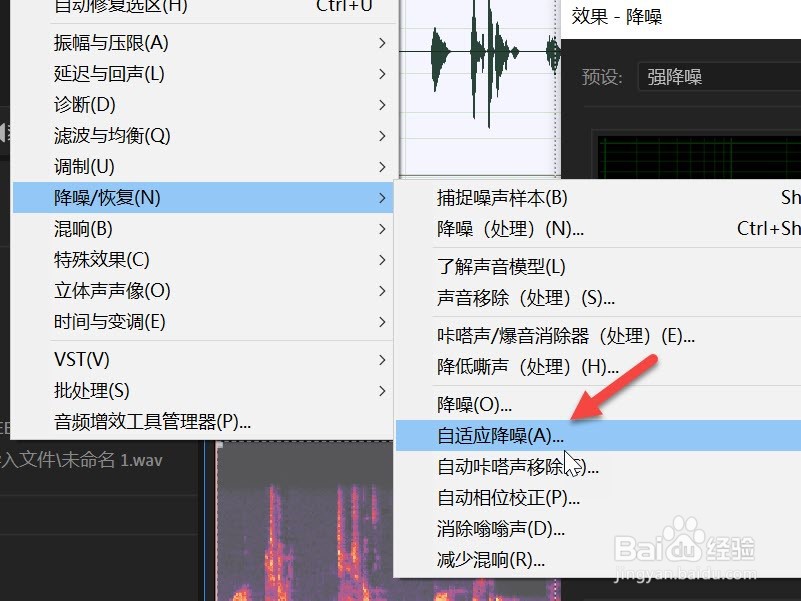Screen dimensions: 801x601
Task: Expand arrow beside 延迟与回声(L)
Action: click(382, 74)
